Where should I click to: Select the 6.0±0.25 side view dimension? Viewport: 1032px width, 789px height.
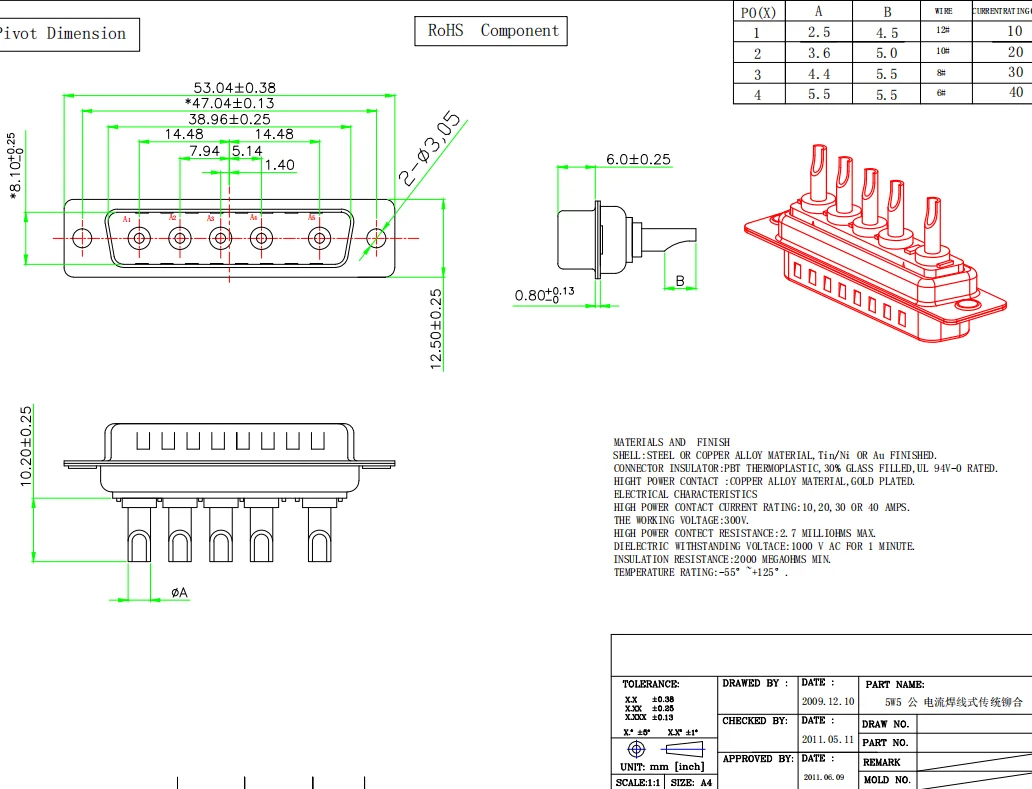coord(638,160)
